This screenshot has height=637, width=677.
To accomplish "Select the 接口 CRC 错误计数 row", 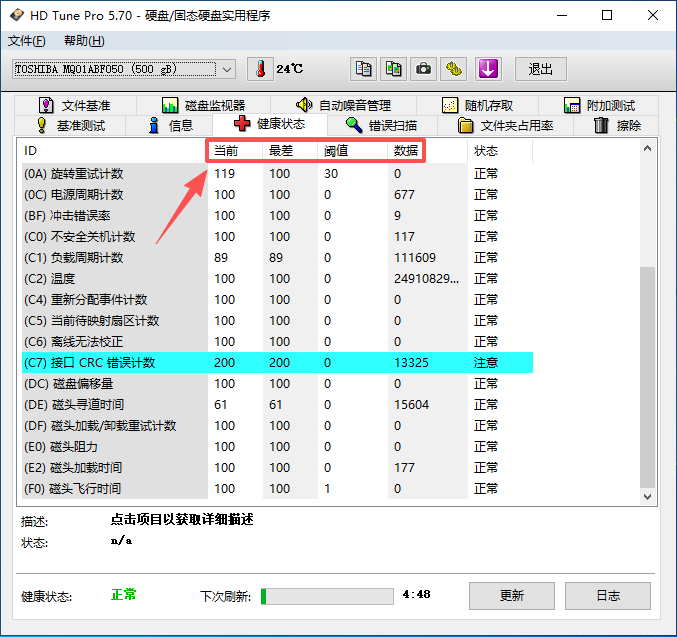I will [90, 362].
